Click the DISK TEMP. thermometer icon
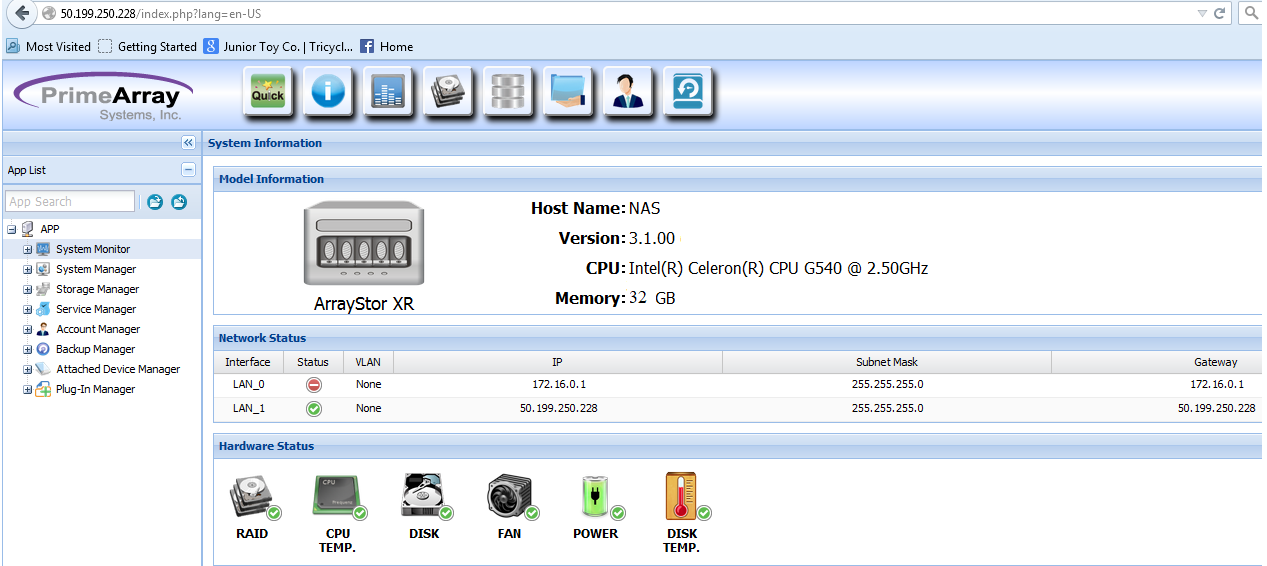The height and width of the screenshot is (566, 1267). pyautogui.click(x=682, y=498)
